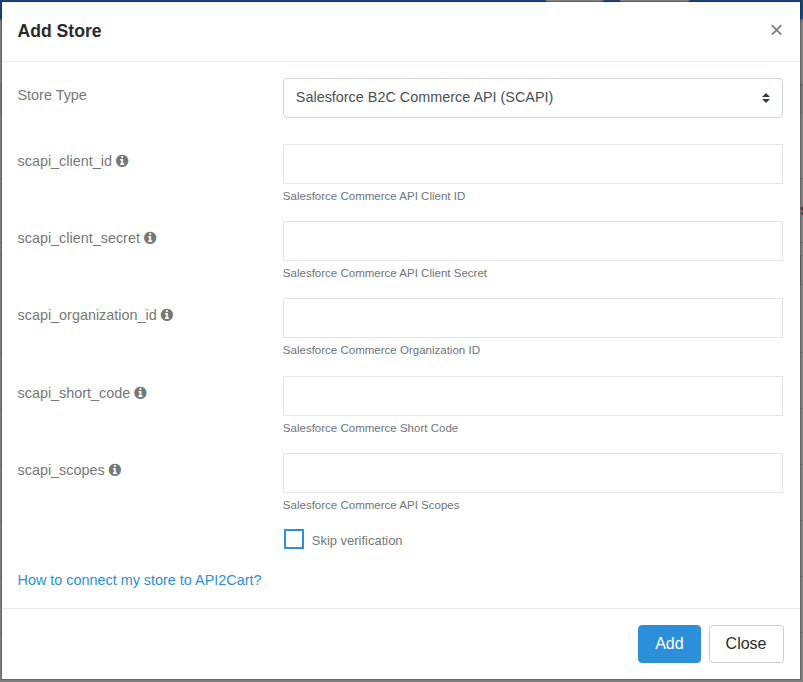Select Salesforce B2C Commerce API (SCAPI) option
The width and height of the screenshot is (803, 682).
click(x=532, y=97)
